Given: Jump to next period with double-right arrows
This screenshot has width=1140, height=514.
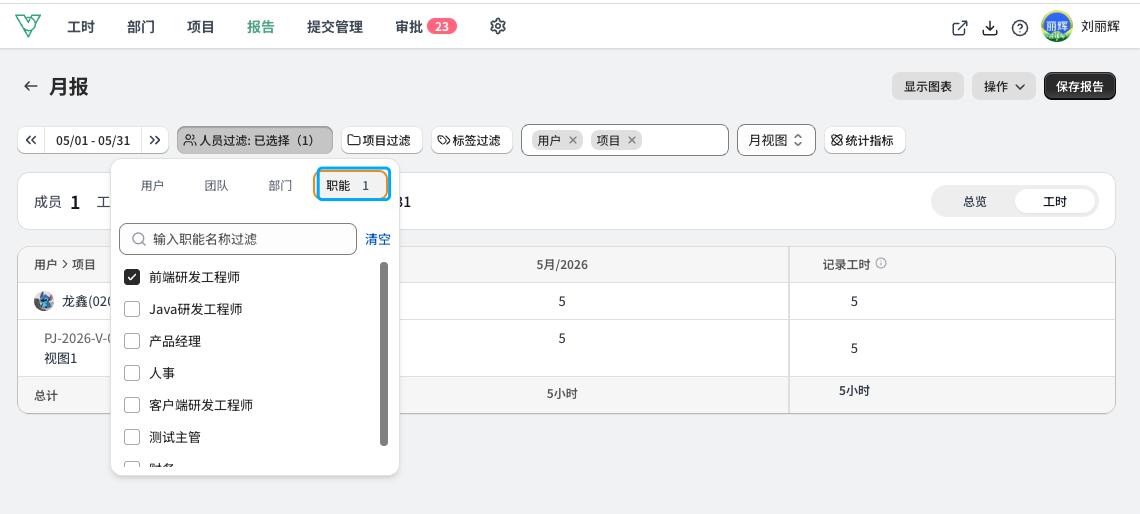Looking at the screenshot, I should [x=155, y=140].
